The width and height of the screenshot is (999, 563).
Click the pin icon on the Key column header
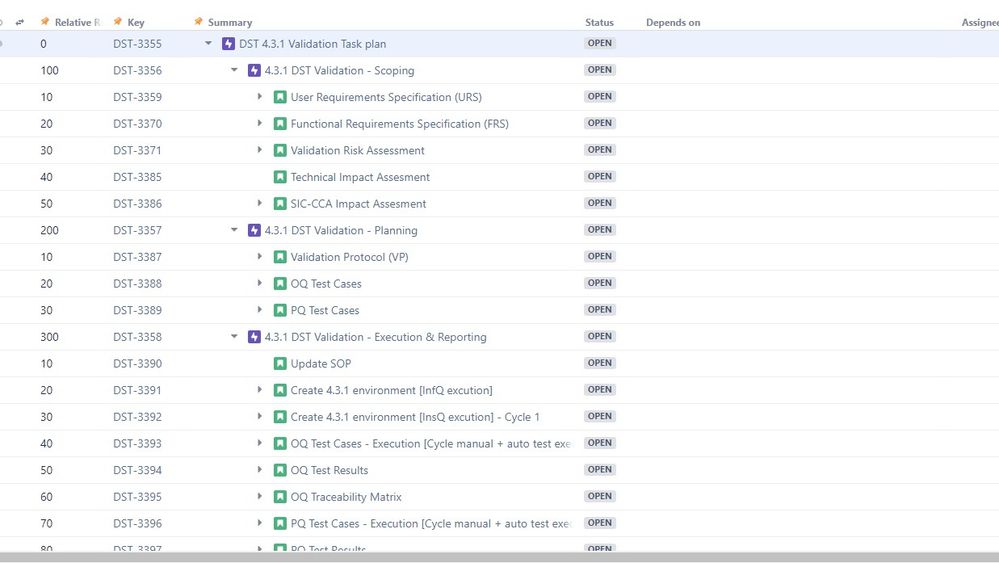coord(117,22)
